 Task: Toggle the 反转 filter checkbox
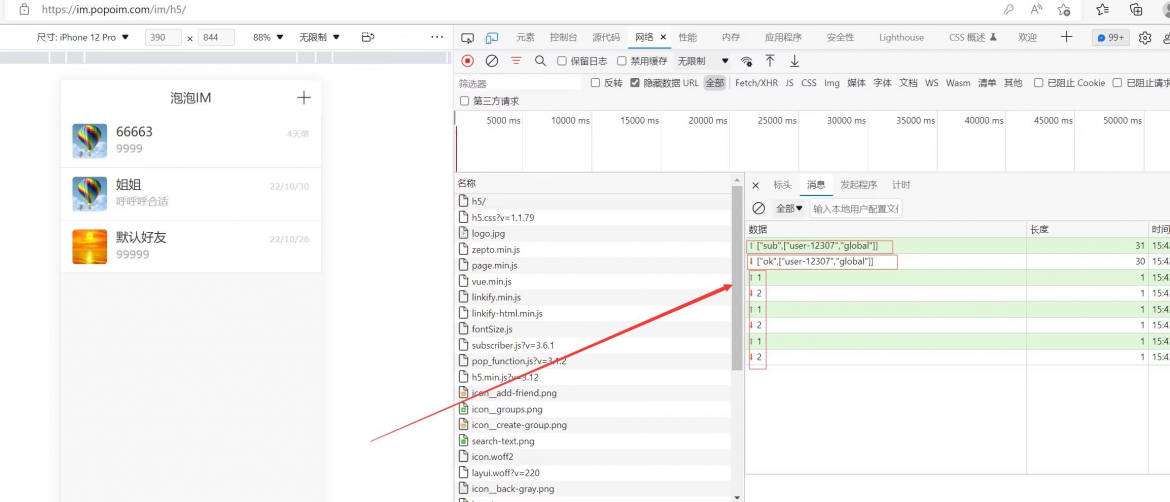tap(595, 83)
